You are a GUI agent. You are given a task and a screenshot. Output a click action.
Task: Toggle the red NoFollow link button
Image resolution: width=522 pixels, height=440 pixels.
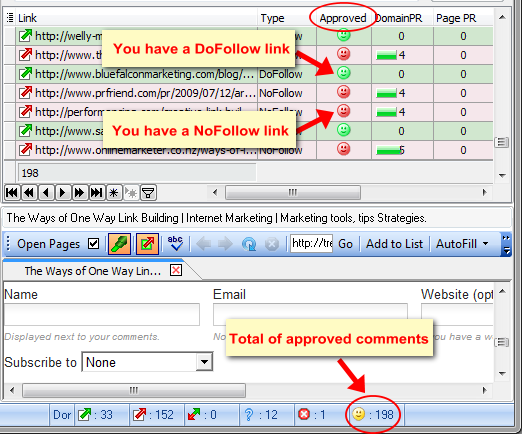(147, 244)
